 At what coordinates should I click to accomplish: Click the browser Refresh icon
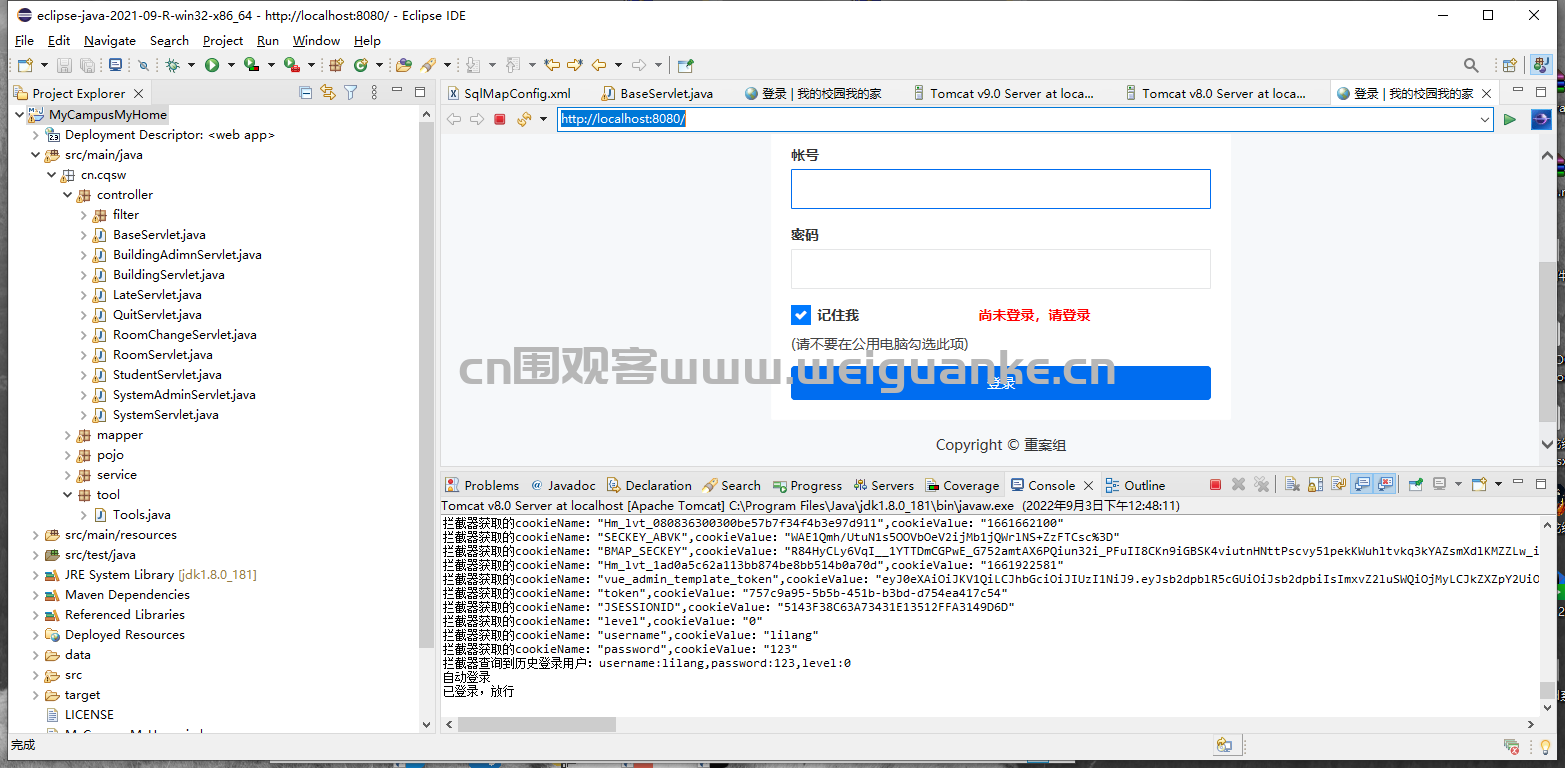point(524,119)
